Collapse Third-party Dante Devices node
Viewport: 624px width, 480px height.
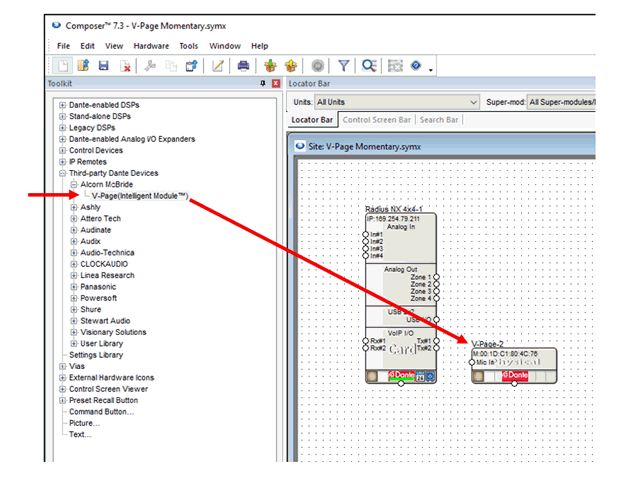pos(62,173)
